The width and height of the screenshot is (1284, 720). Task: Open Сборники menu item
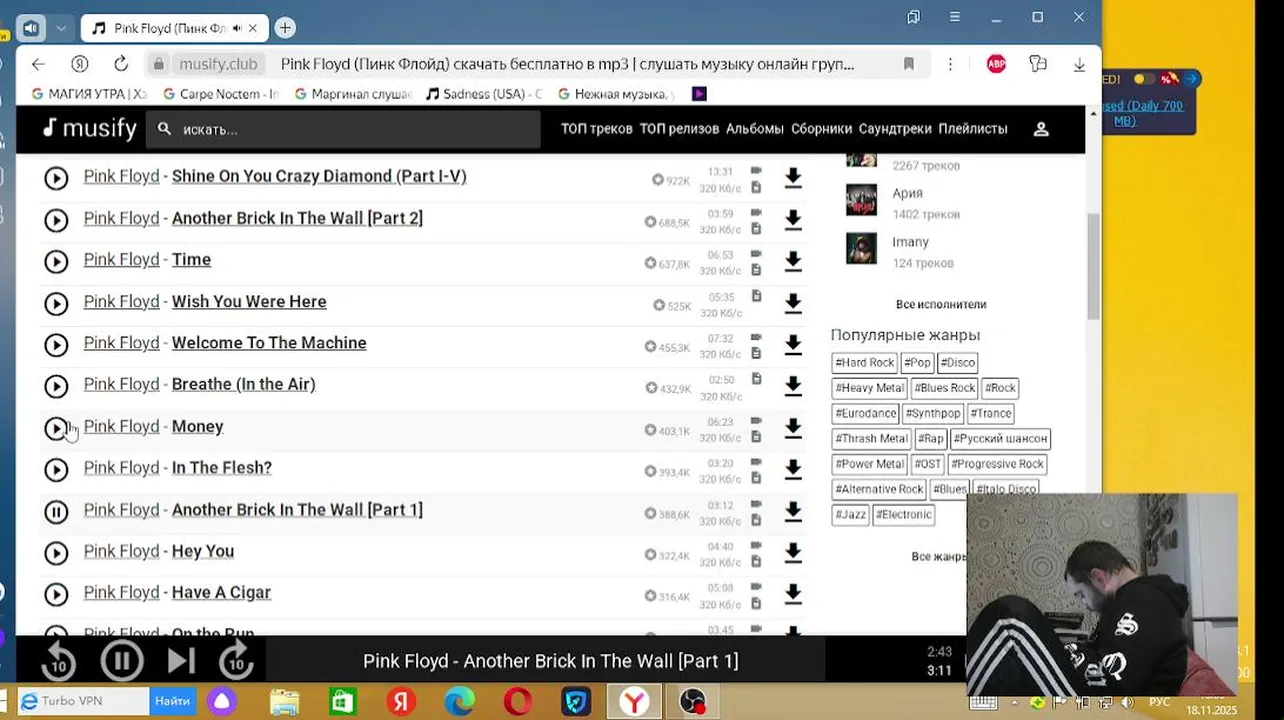pyautogui.click(x=821, y=129)
